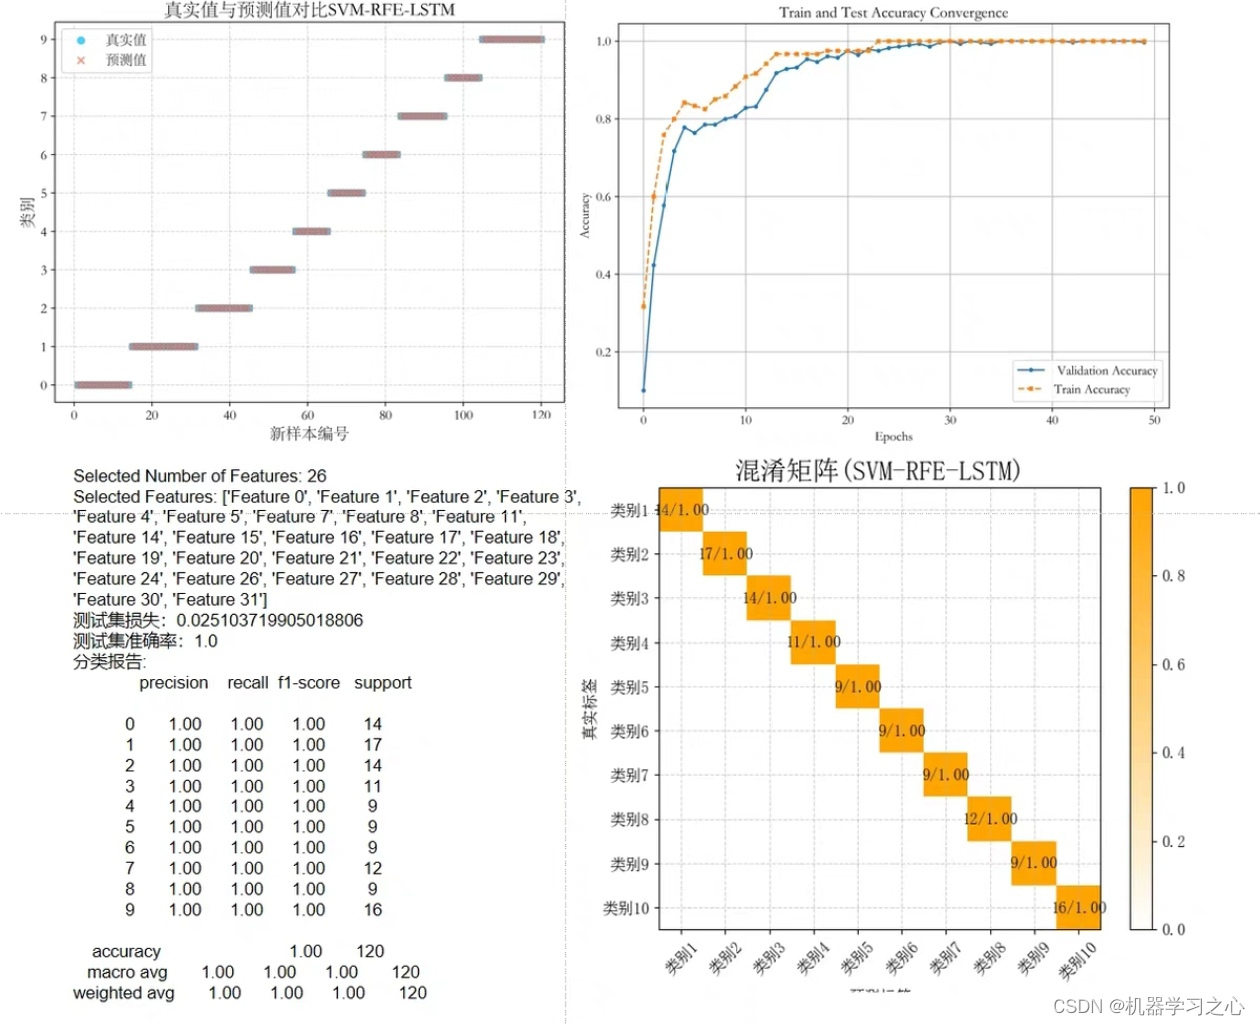
Task: Click the x-axis label 新样本编号
Action: pyautogui.click(x=309, y=434)
